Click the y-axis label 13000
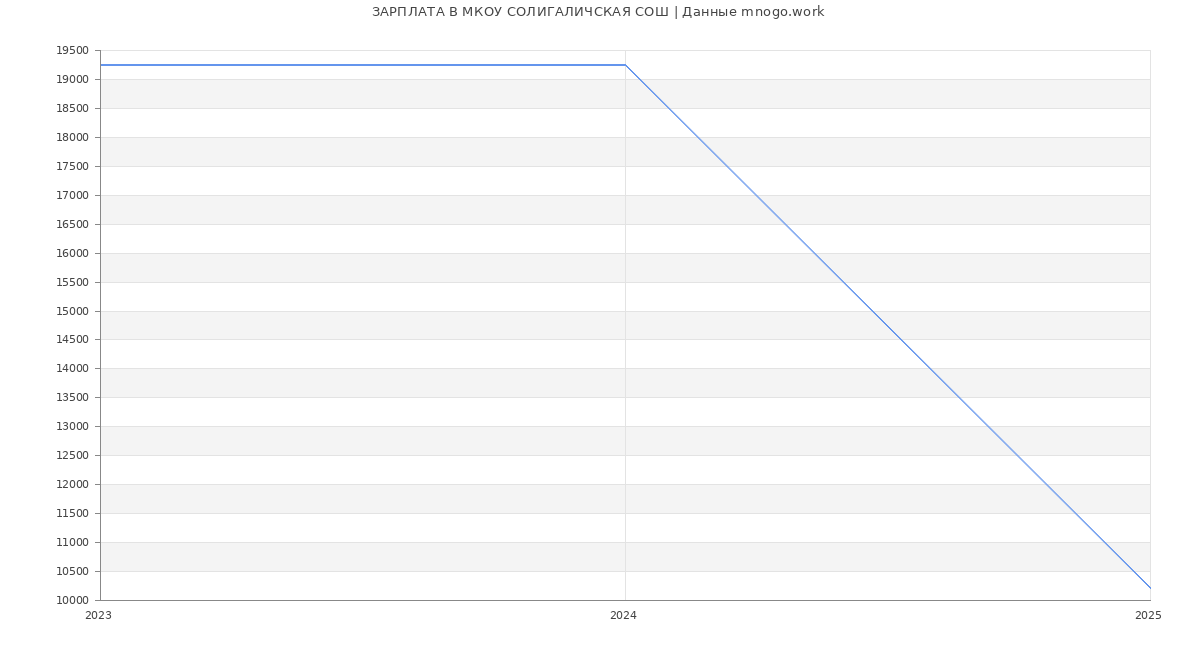 [73, 427]
